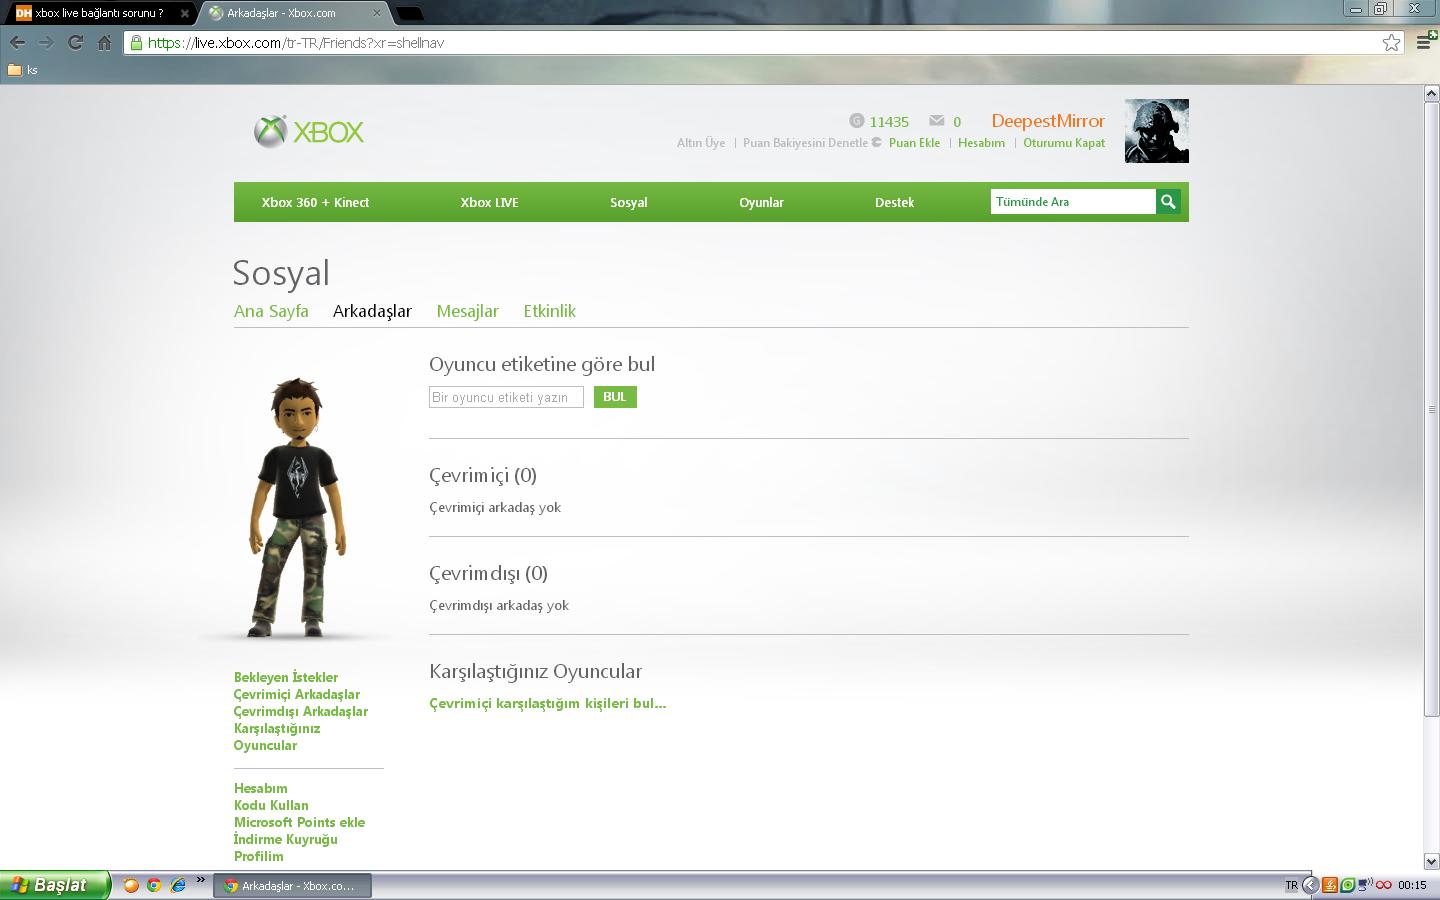Focus the Tümünde Ara search field
The width and height of the screenshot is (1440, 900).
pyautogui.click(x=1073, y=201)
